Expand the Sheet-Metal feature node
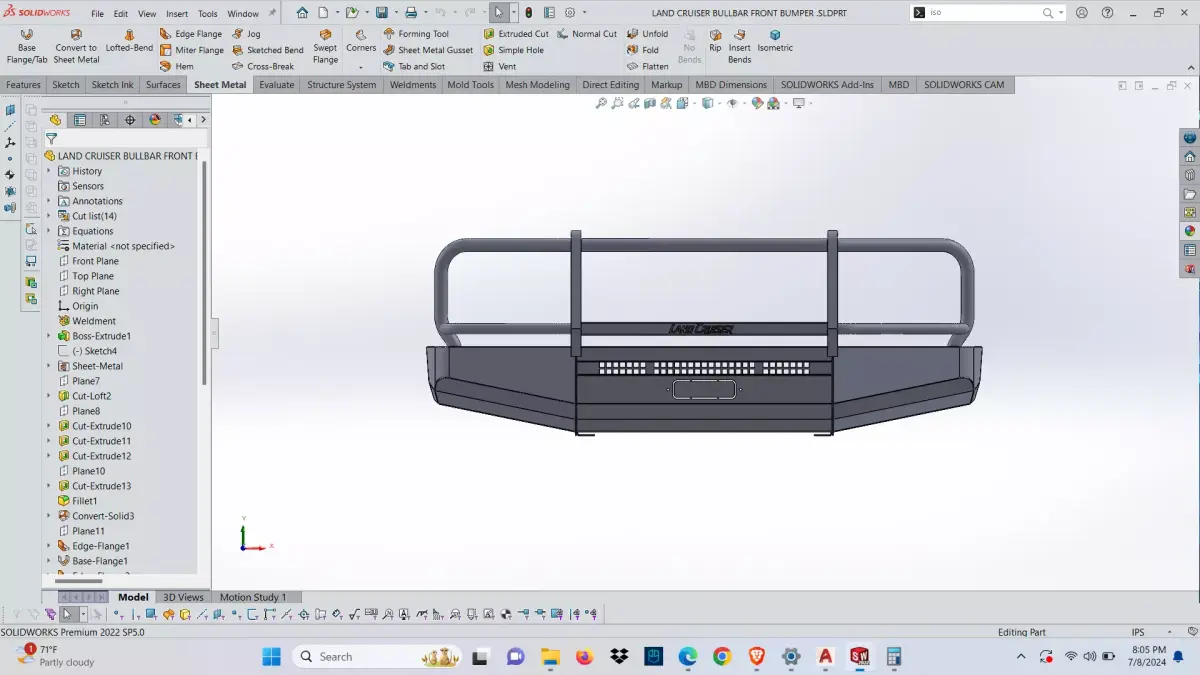The width and height of the screenshot is (1200, 675). pos(49,366)
